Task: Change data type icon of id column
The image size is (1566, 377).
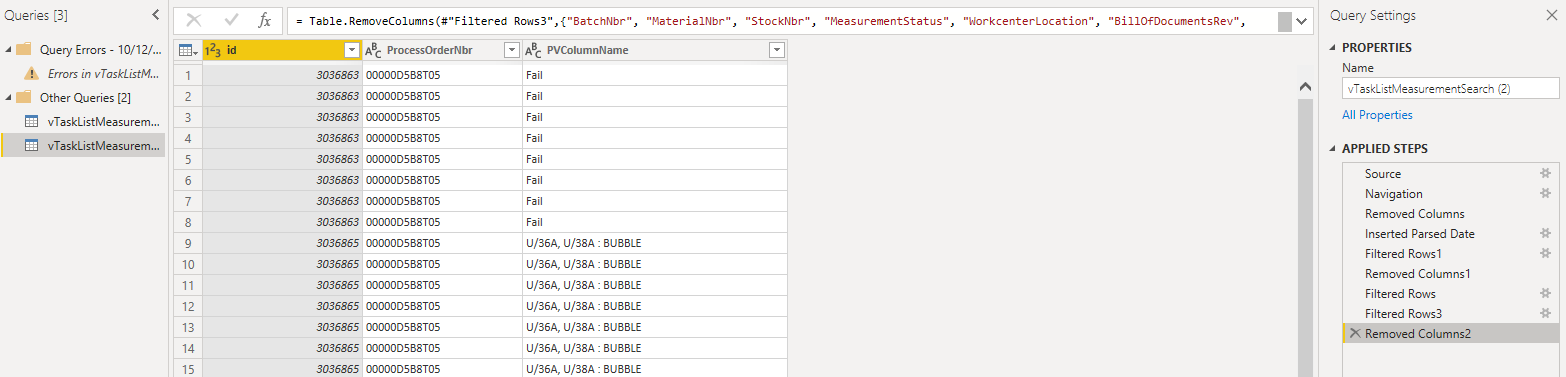Action: coord(213,50)
